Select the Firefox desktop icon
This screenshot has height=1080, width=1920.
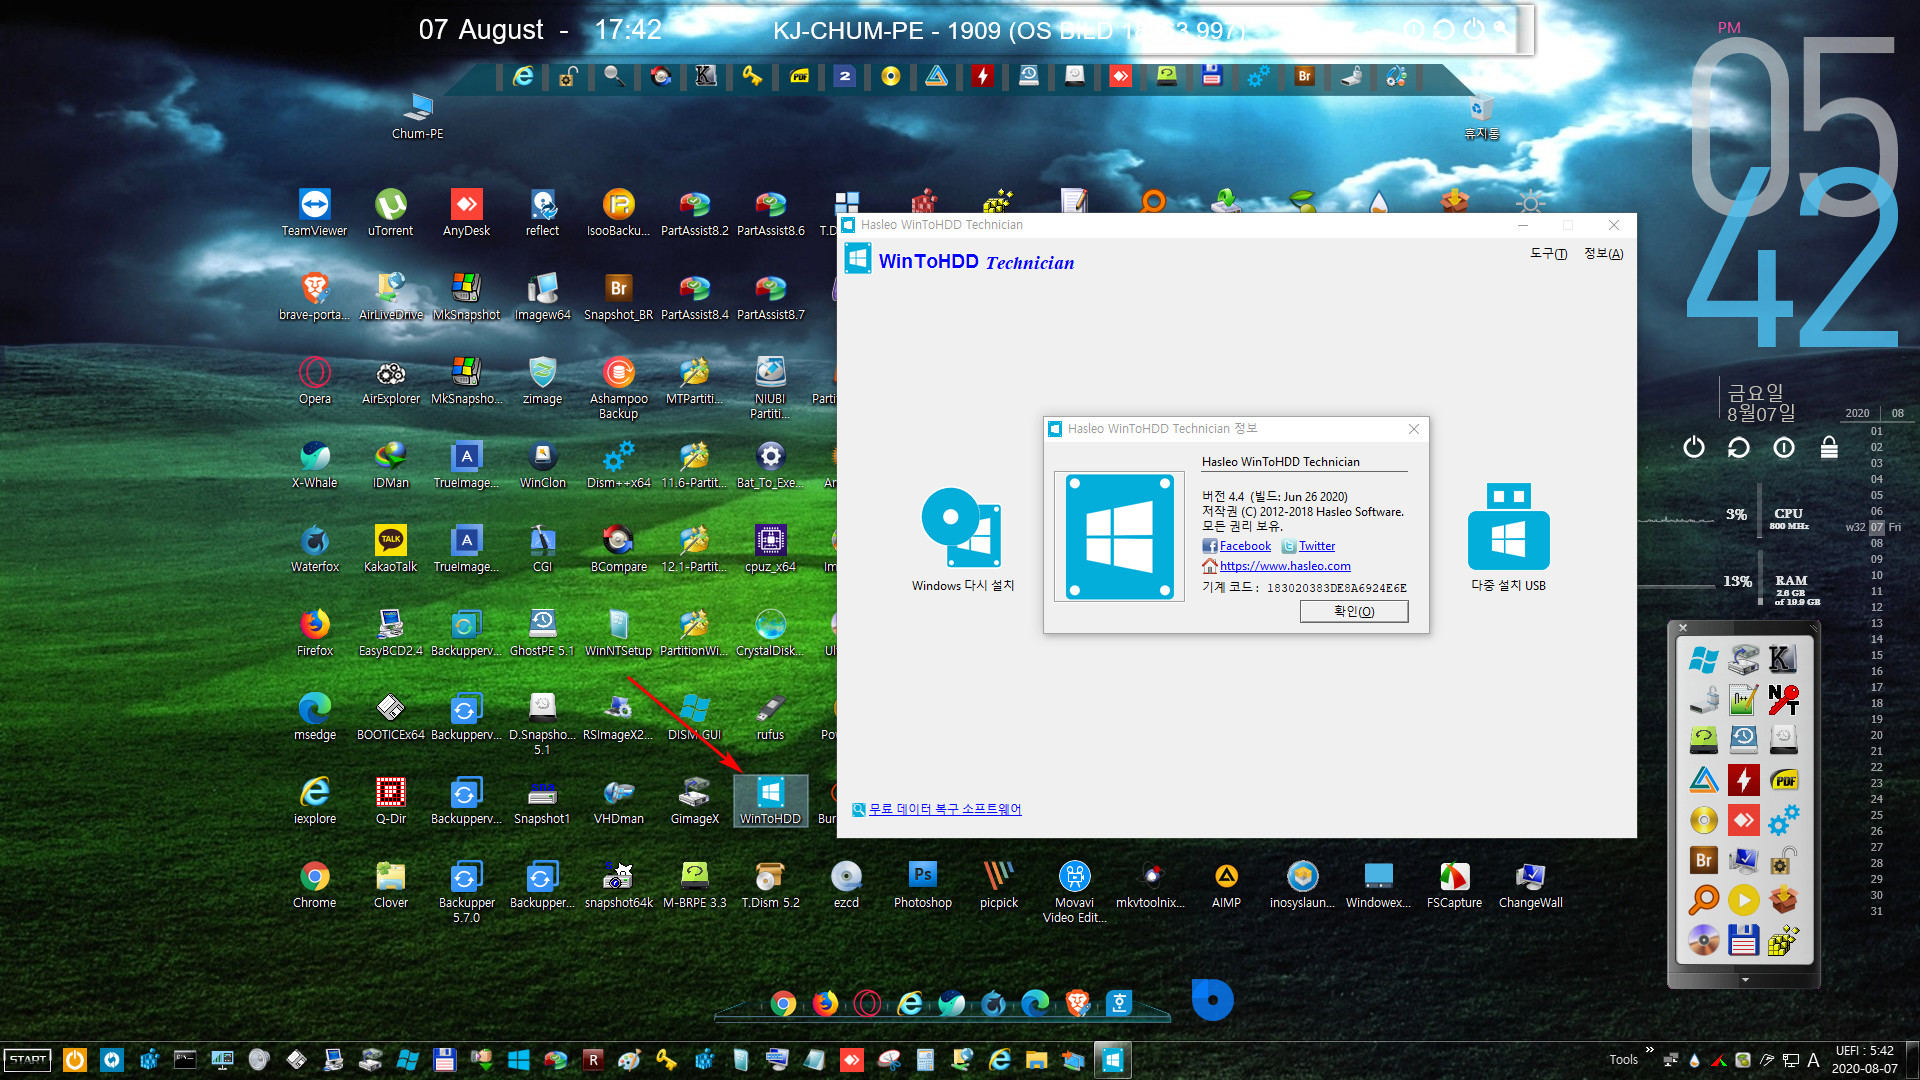tap(314, 633)
